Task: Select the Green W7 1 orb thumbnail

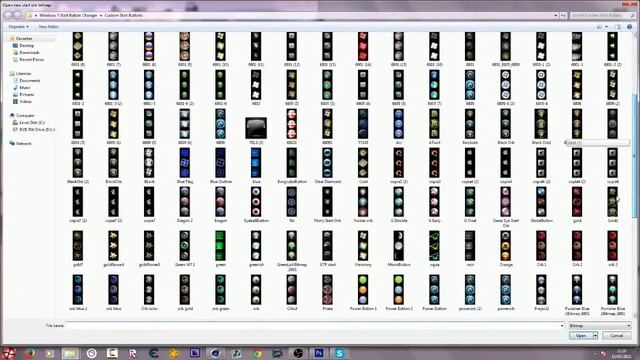Action: [184, 246]
